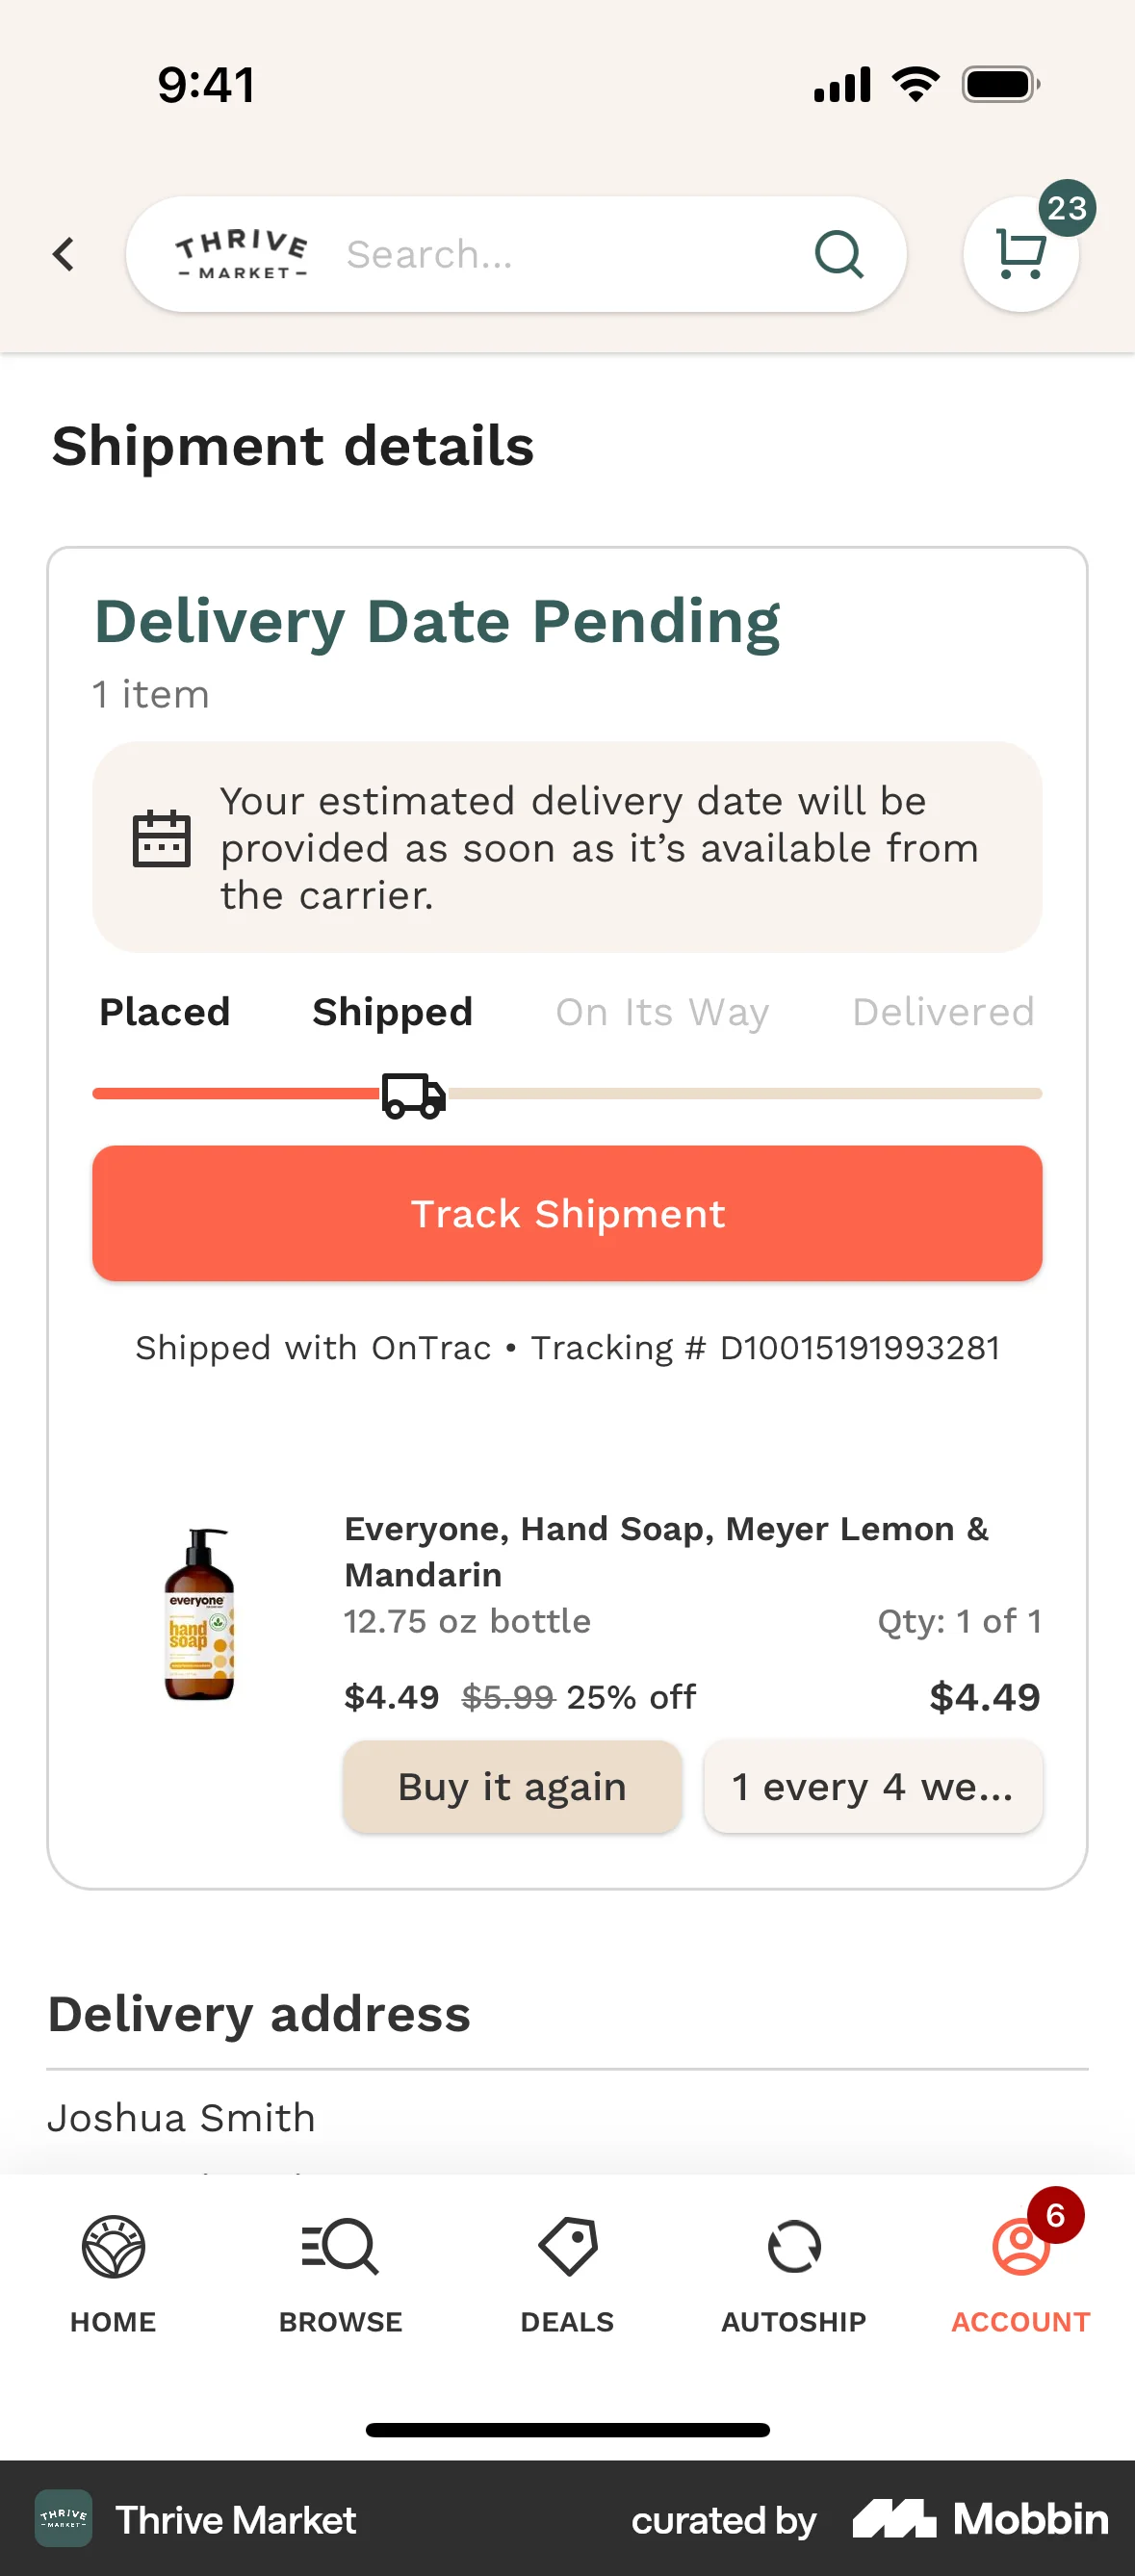
Task: Open the shopping cart
Action: [1020, 254]
